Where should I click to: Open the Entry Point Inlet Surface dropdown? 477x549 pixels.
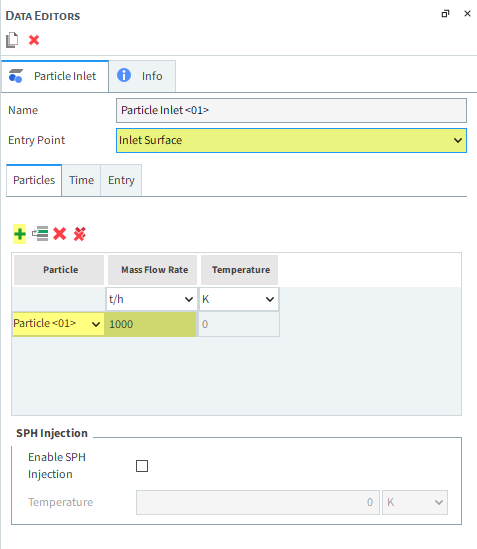click(291, 140)
